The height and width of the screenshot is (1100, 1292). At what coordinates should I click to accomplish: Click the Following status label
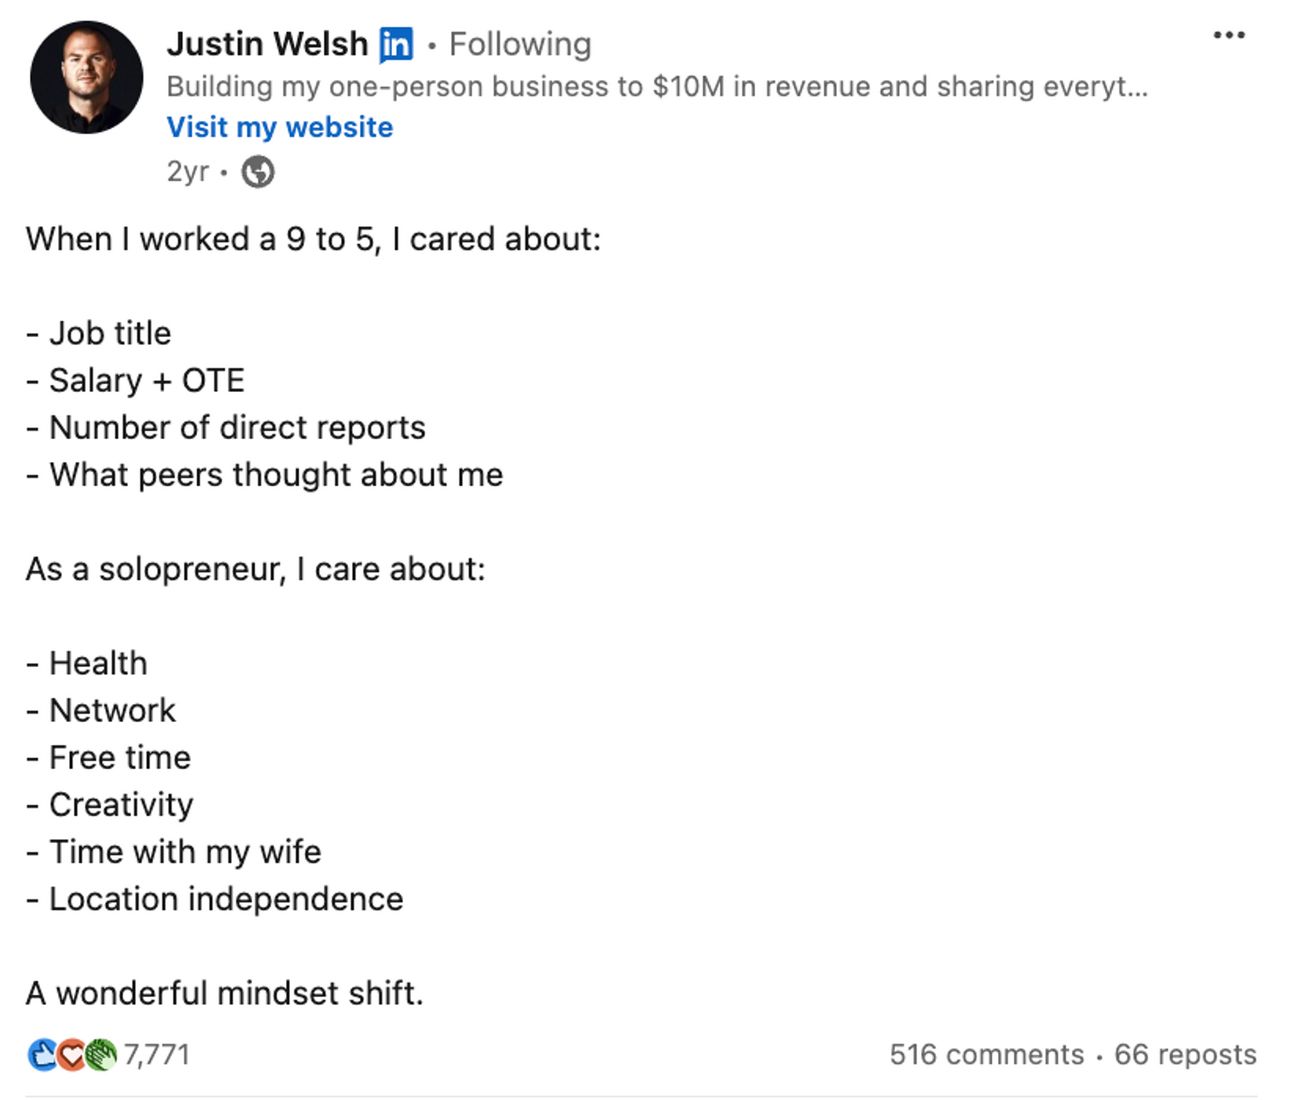click(x=520, y=44)
